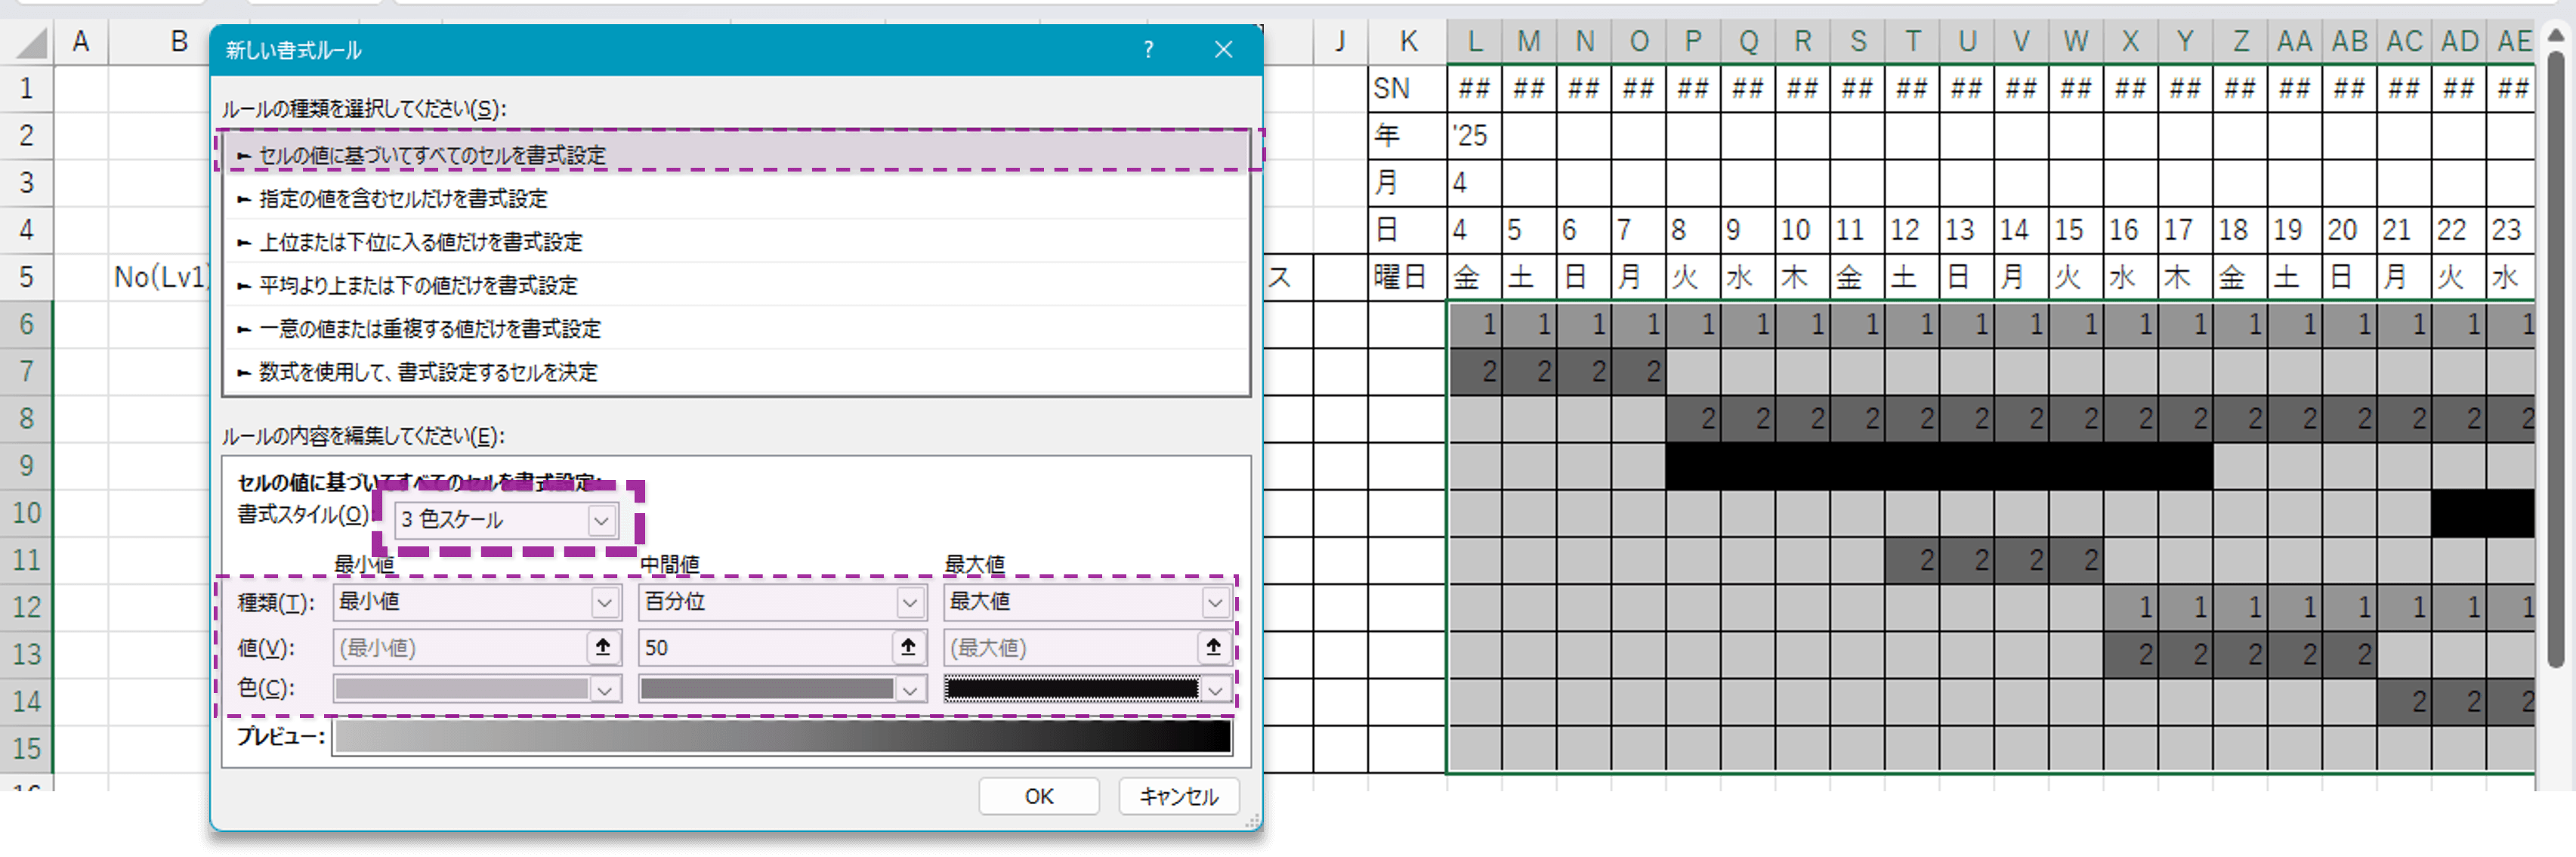
Task: Select rule 指定の値を含むセルだけを書式設定
Action: (403, 198)
